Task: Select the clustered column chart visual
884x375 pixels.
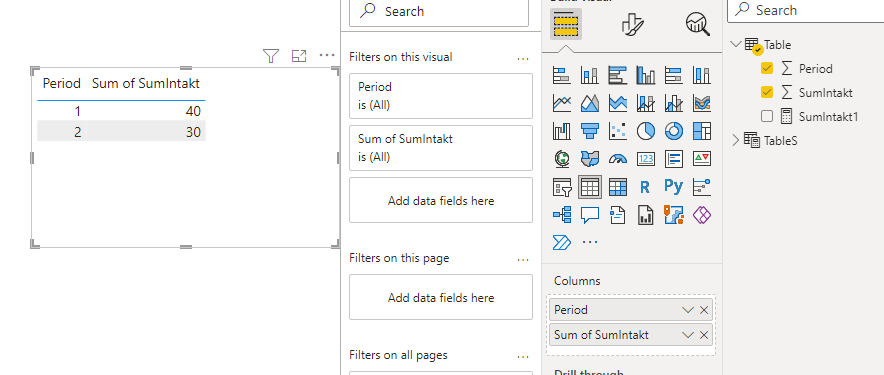Action: click(646, 75)
